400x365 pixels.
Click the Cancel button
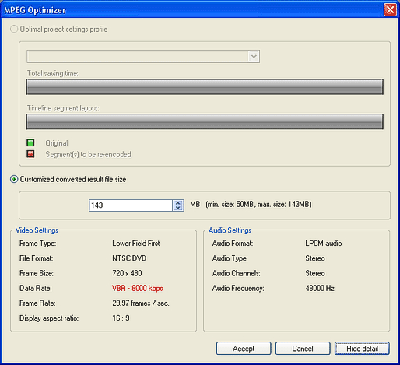click(x=303, y=349)
